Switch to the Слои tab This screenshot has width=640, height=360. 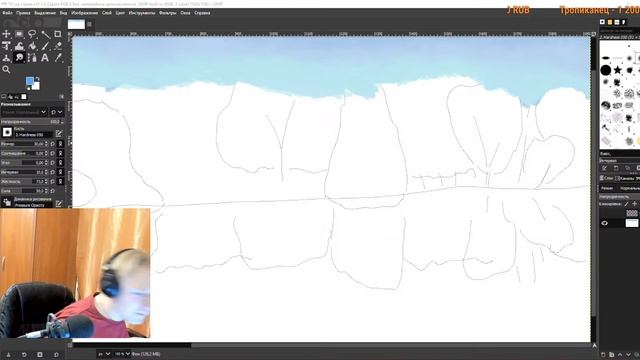(607, 178)
